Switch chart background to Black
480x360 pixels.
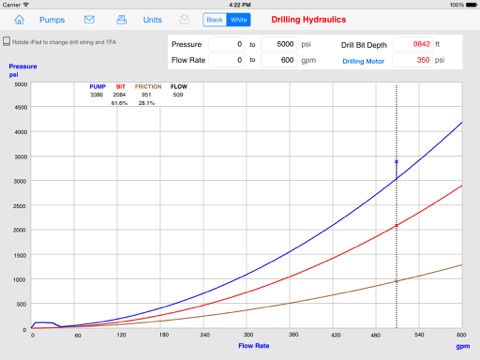(x=214, y=20)
